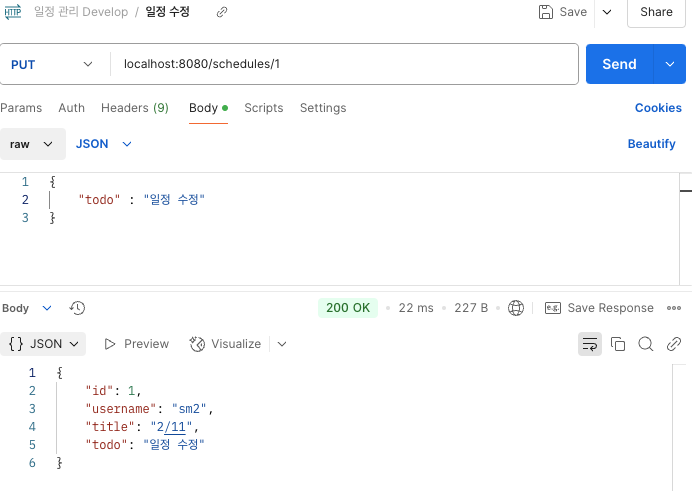The width and height of the screenshot is (692, 491).
Task: Open the Visualize response view
Action: point(225,344)
